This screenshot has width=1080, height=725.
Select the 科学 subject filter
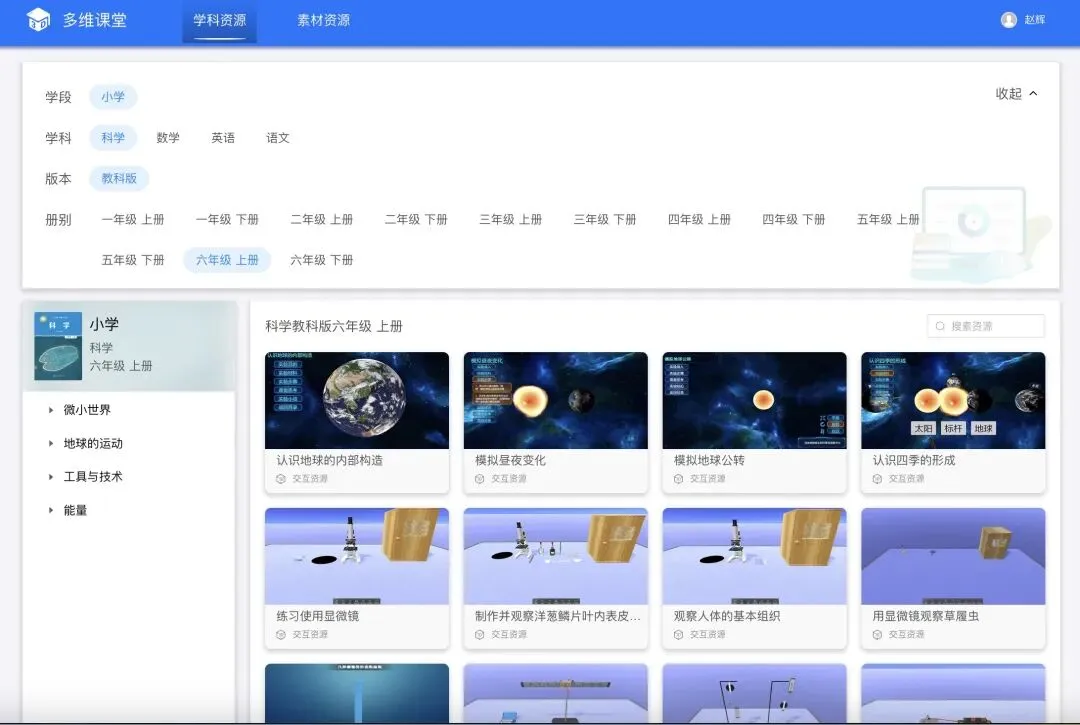(x=113, y=138)
